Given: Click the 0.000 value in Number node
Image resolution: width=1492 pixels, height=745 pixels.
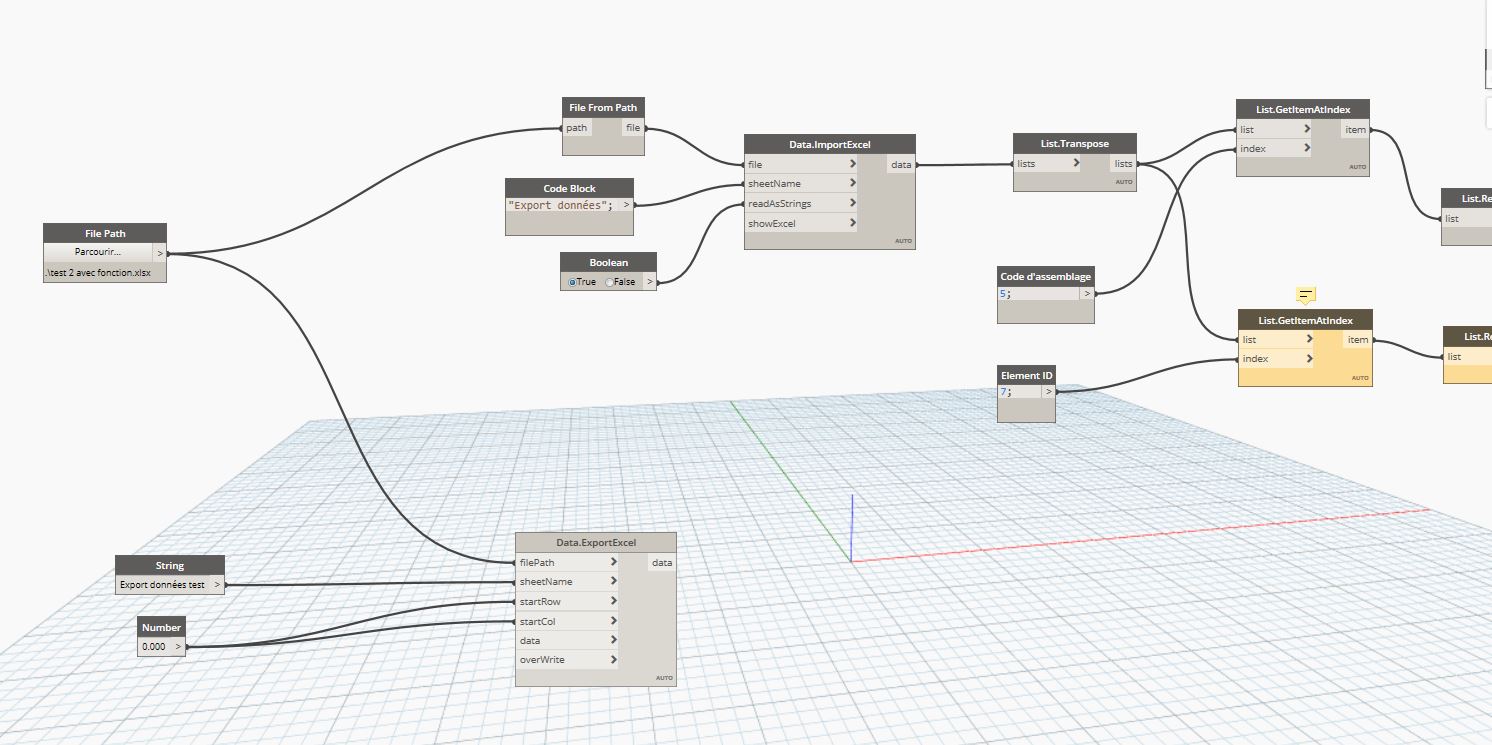Looking at the screenshot, I should point(154,647).
